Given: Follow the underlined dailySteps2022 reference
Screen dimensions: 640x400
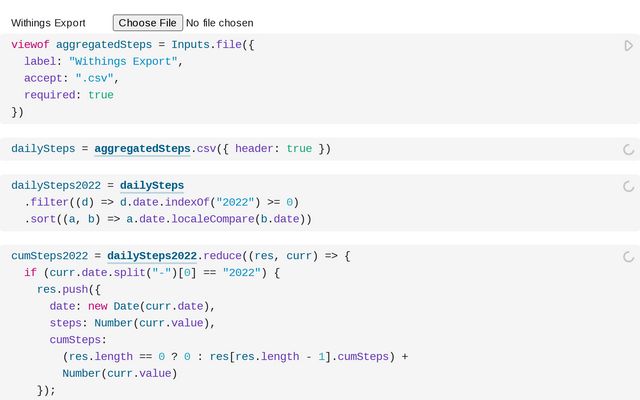Looking at the screenshot, I should pos(154,256).
